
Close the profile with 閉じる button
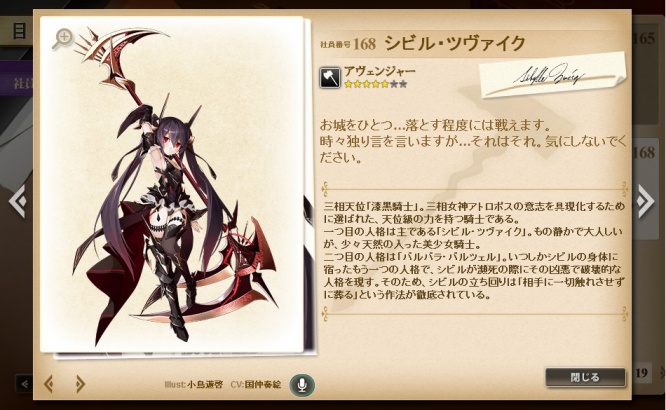585,377
